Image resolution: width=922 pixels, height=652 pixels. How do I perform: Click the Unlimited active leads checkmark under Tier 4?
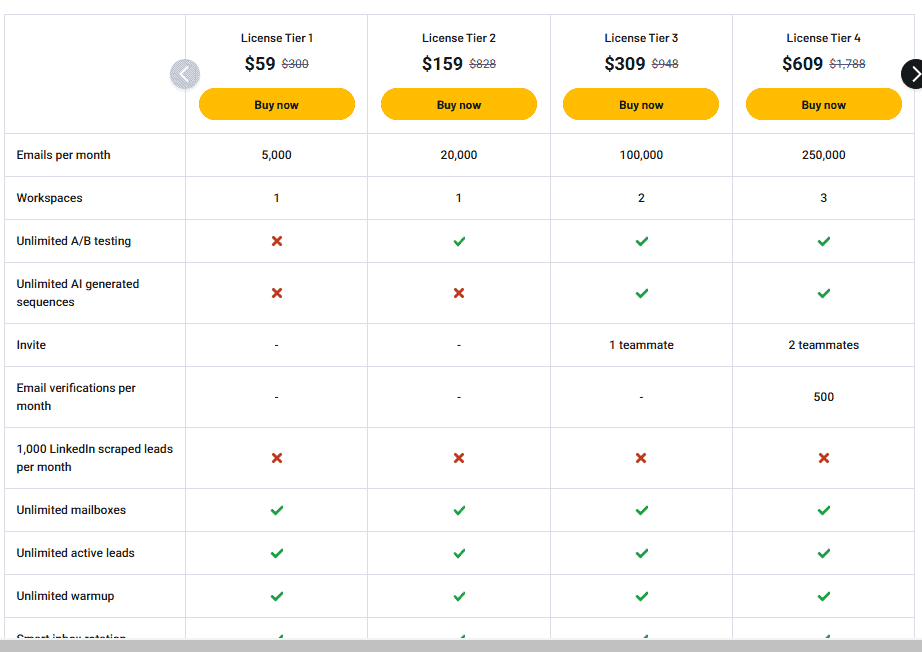(823, 553)
